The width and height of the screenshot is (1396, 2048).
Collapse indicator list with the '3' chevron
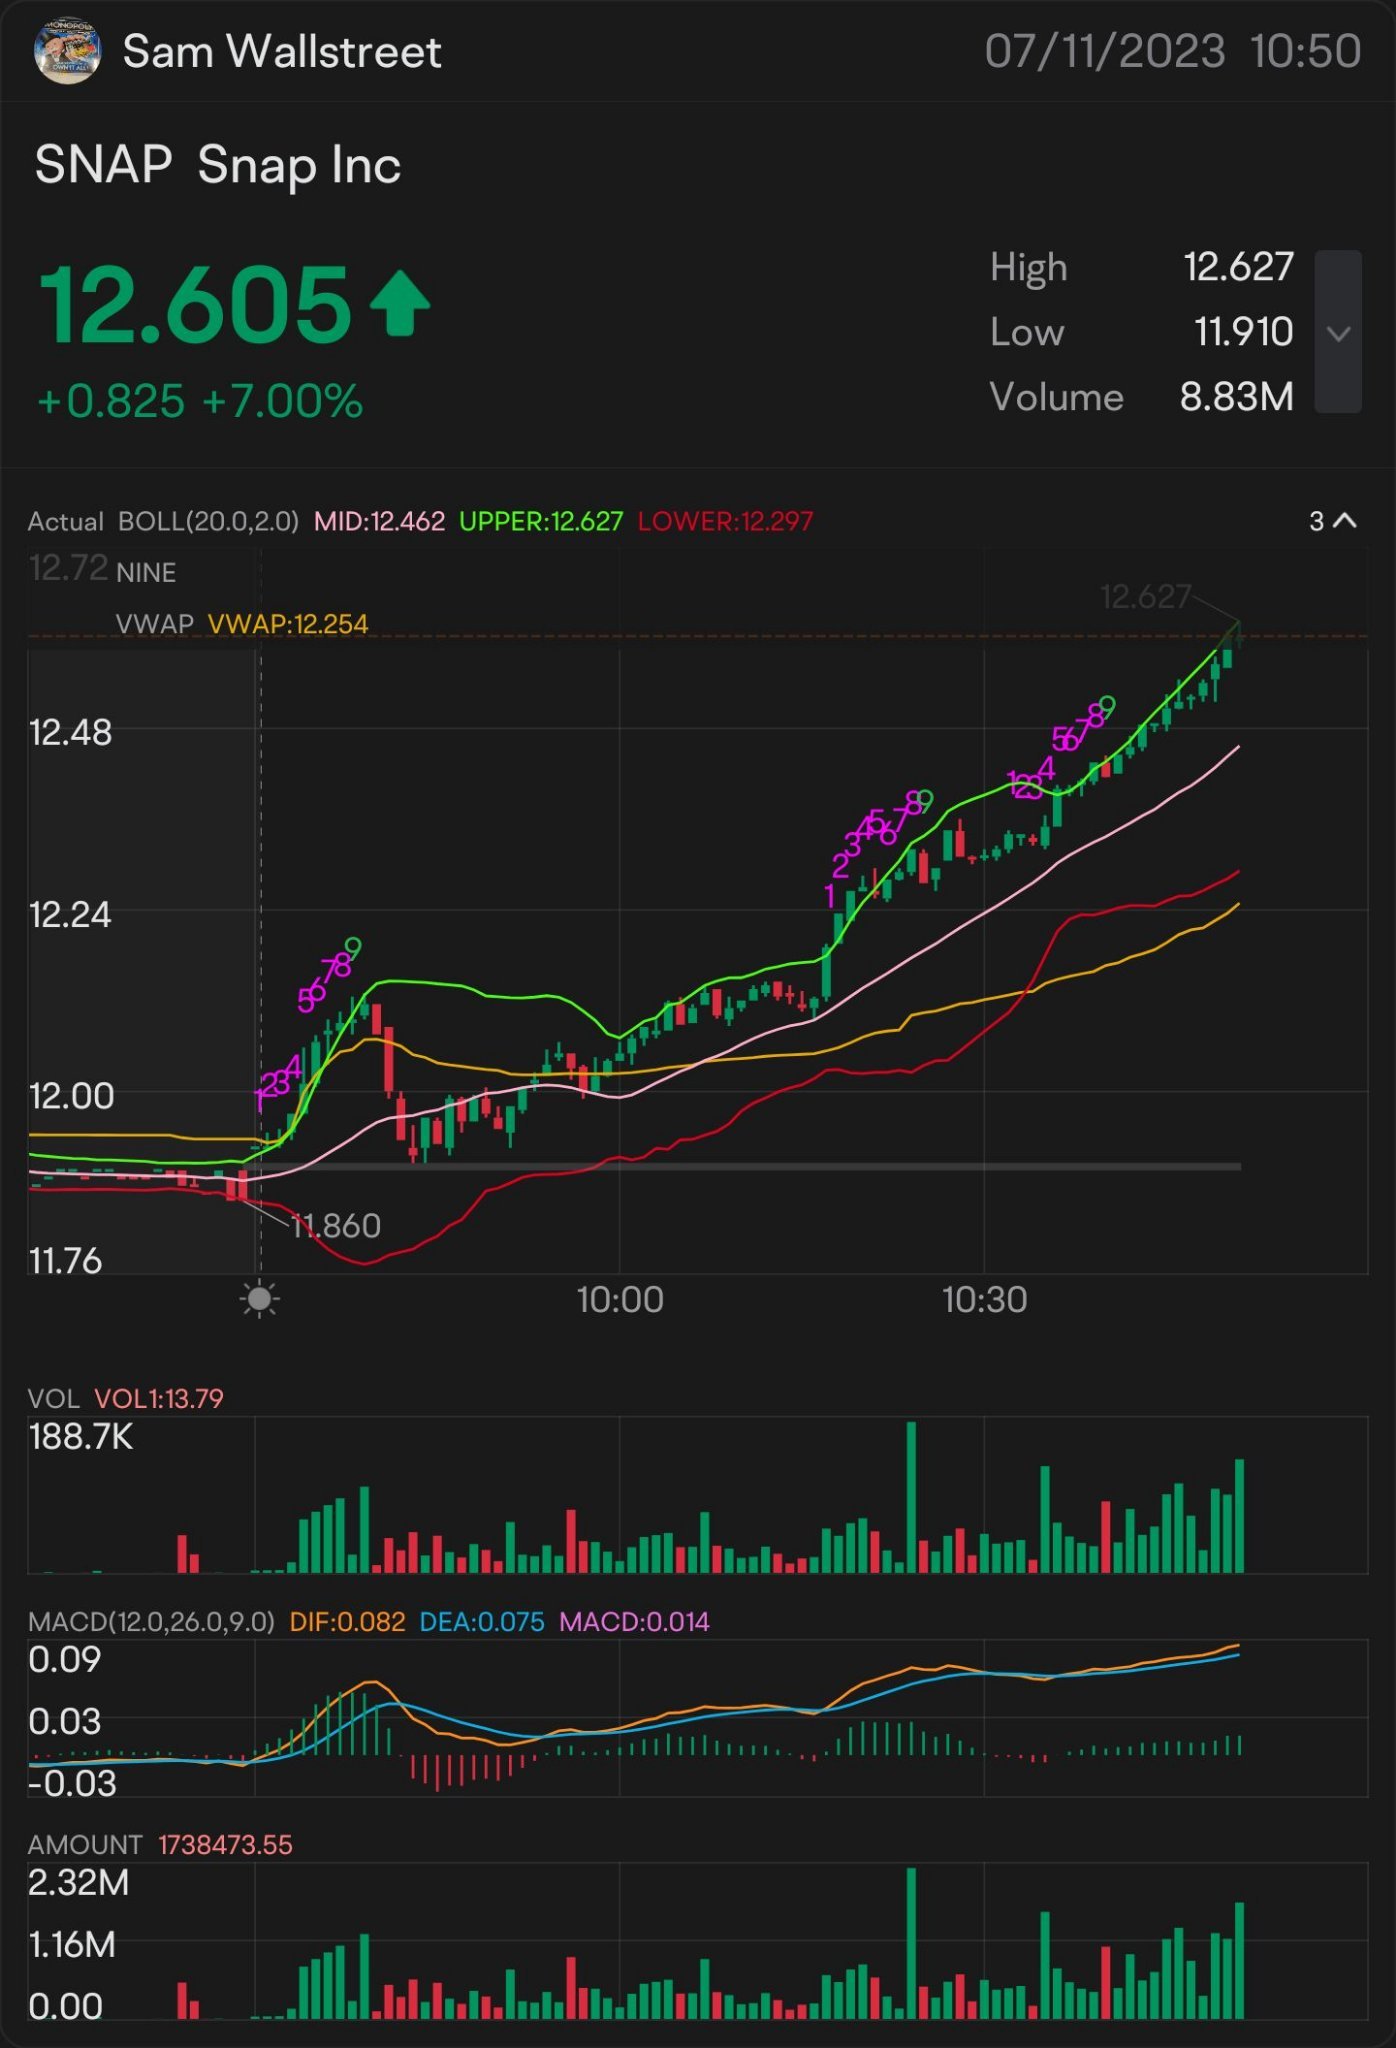click(x=1333, y=521)
